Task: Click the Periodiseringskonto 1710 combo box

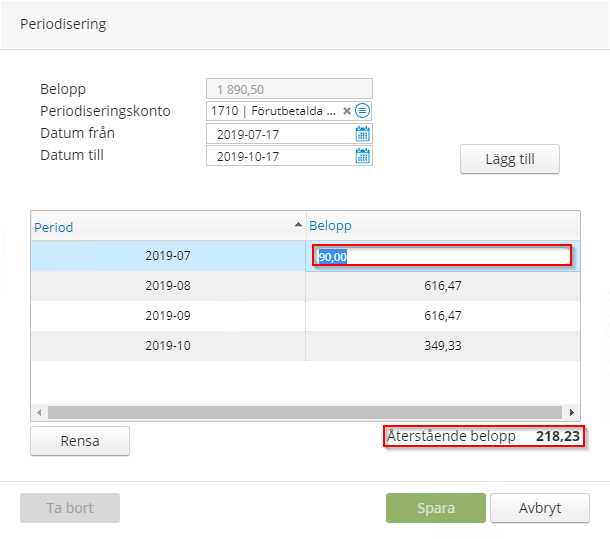Action: point(272,111)
